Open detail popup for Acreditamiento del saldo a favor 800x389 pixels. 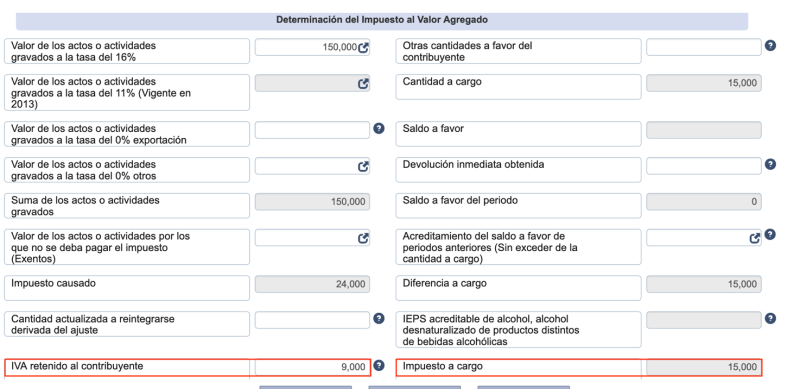point(755,238)
